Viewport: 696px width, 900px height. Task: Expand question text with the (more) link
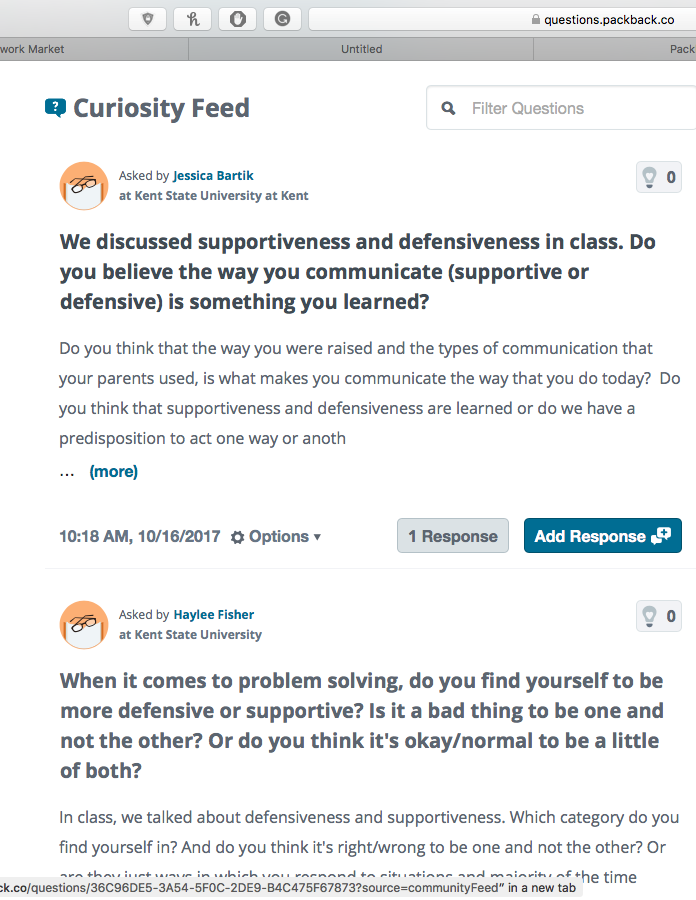114,471
